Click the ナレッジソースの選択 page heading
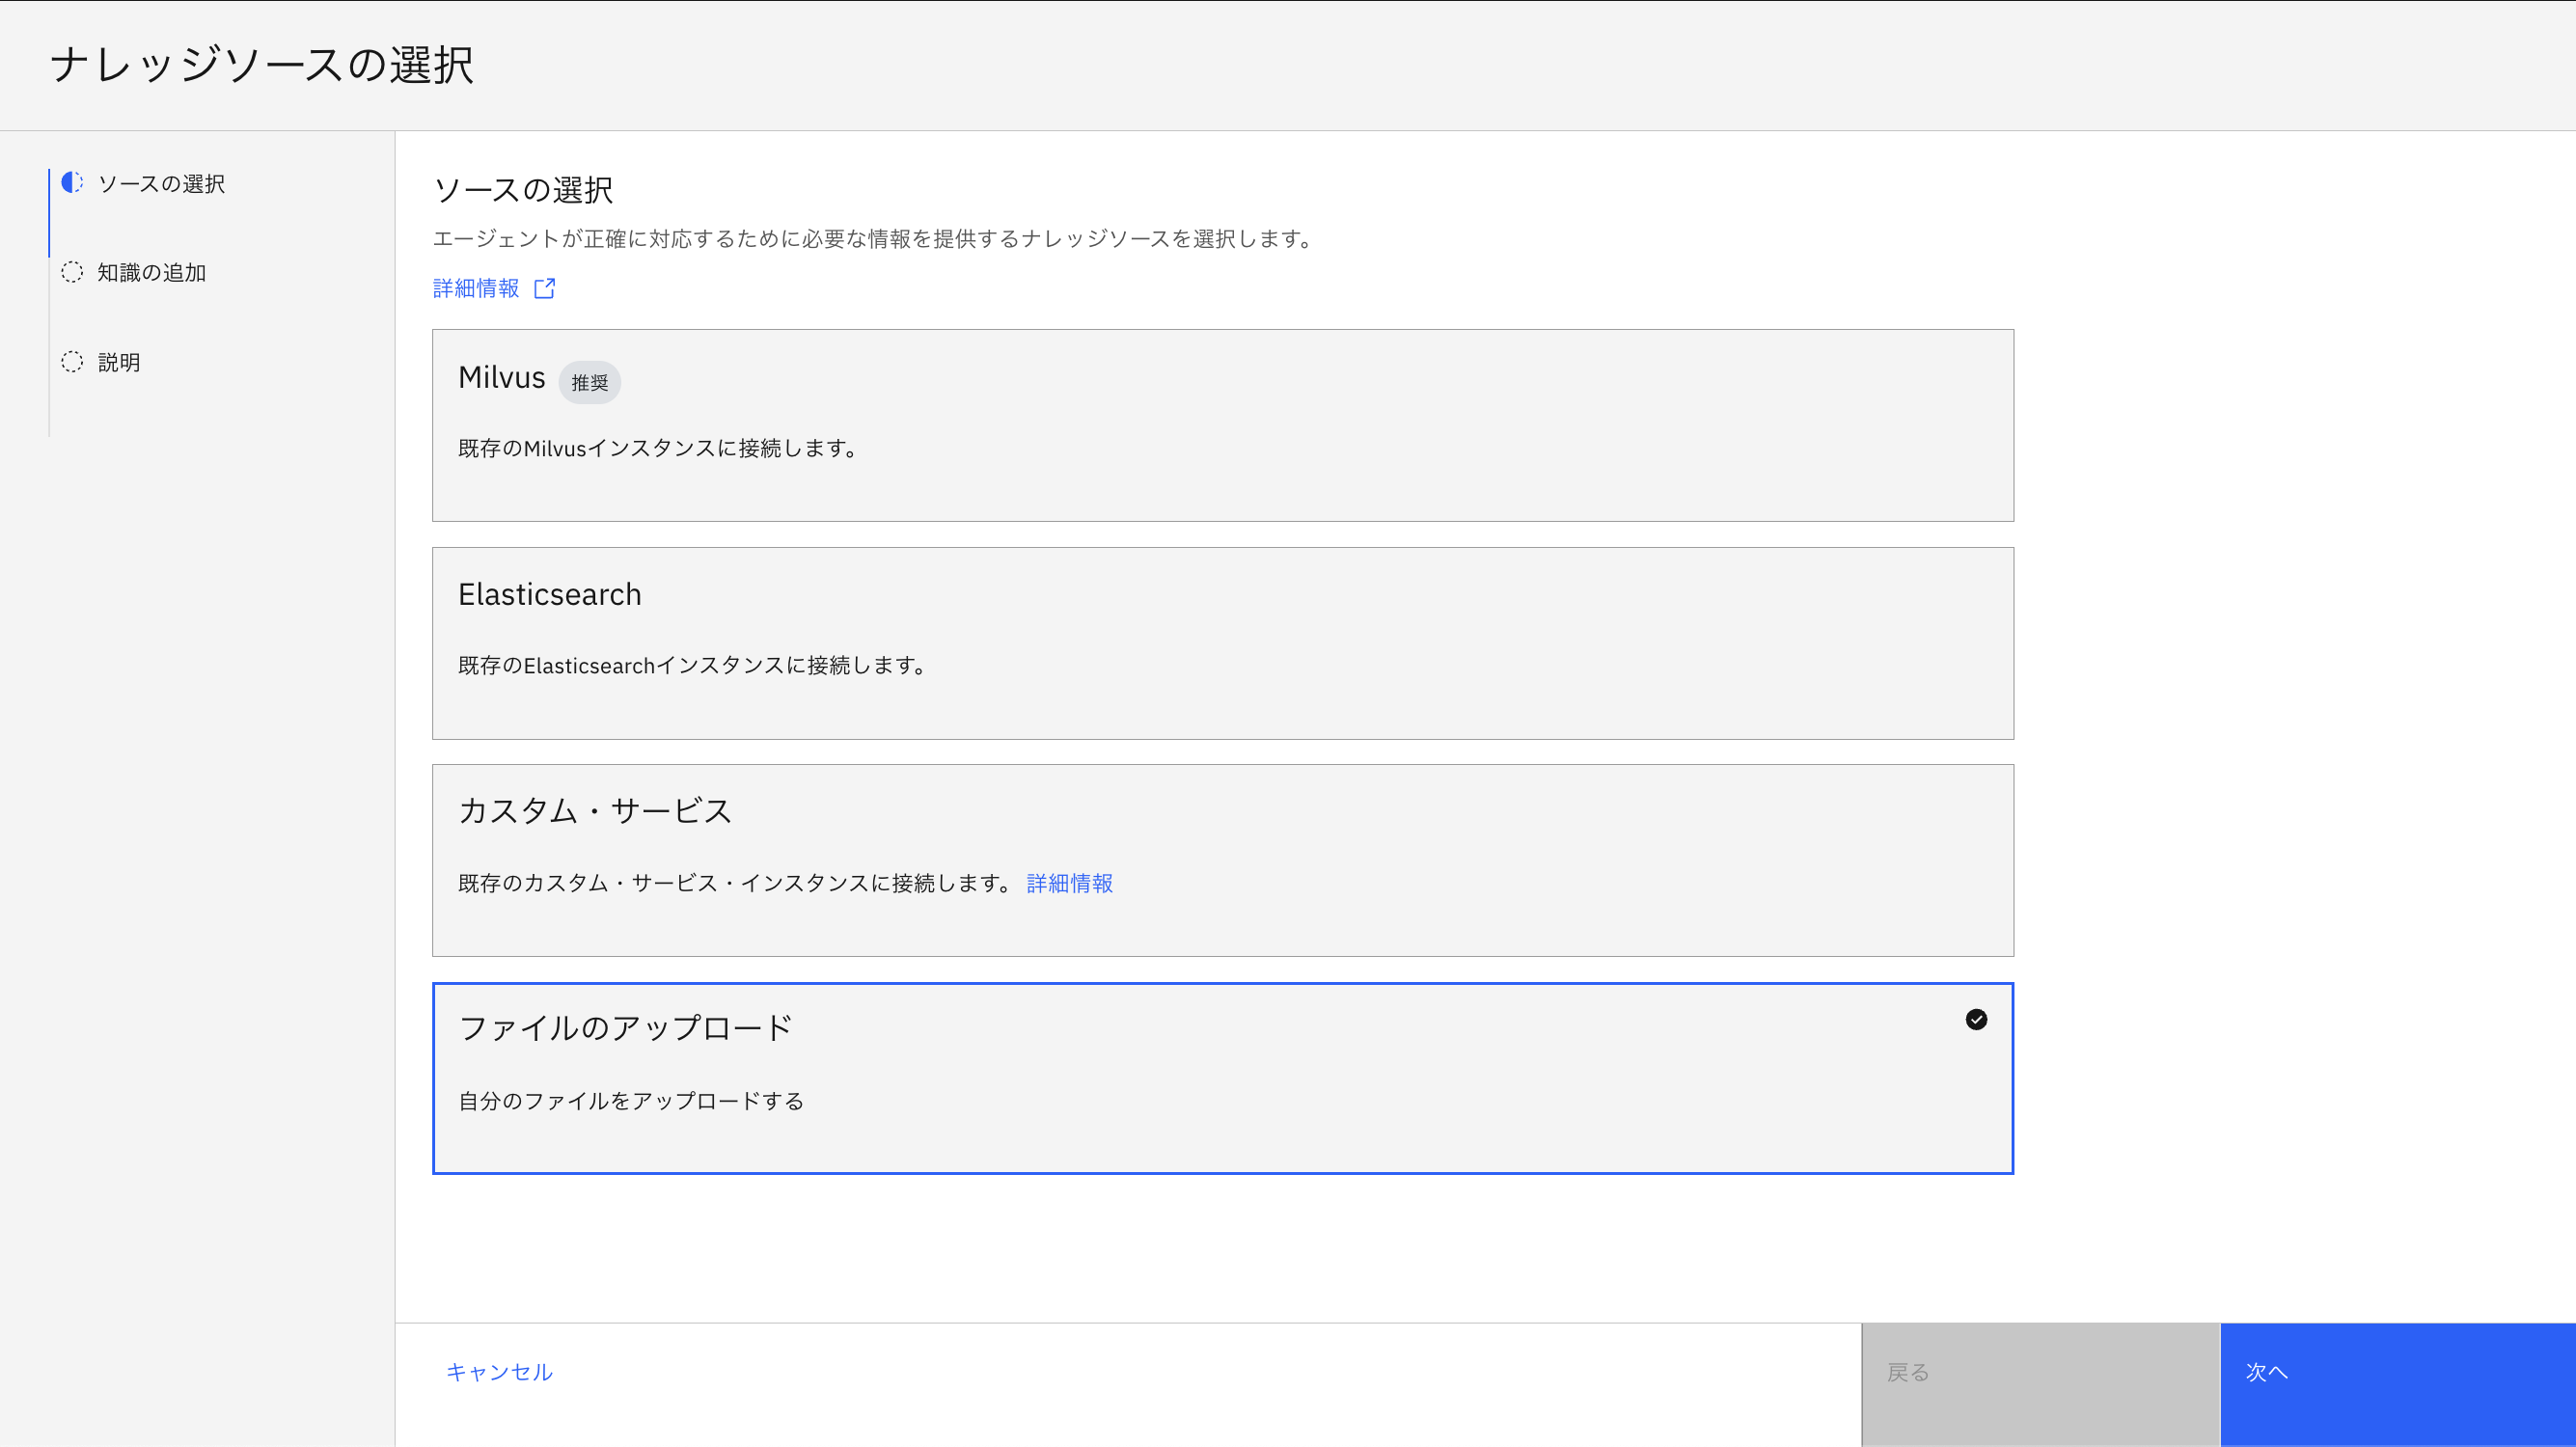The height and width of the screenshot is (1447, 2576). [x=262, y=65]
